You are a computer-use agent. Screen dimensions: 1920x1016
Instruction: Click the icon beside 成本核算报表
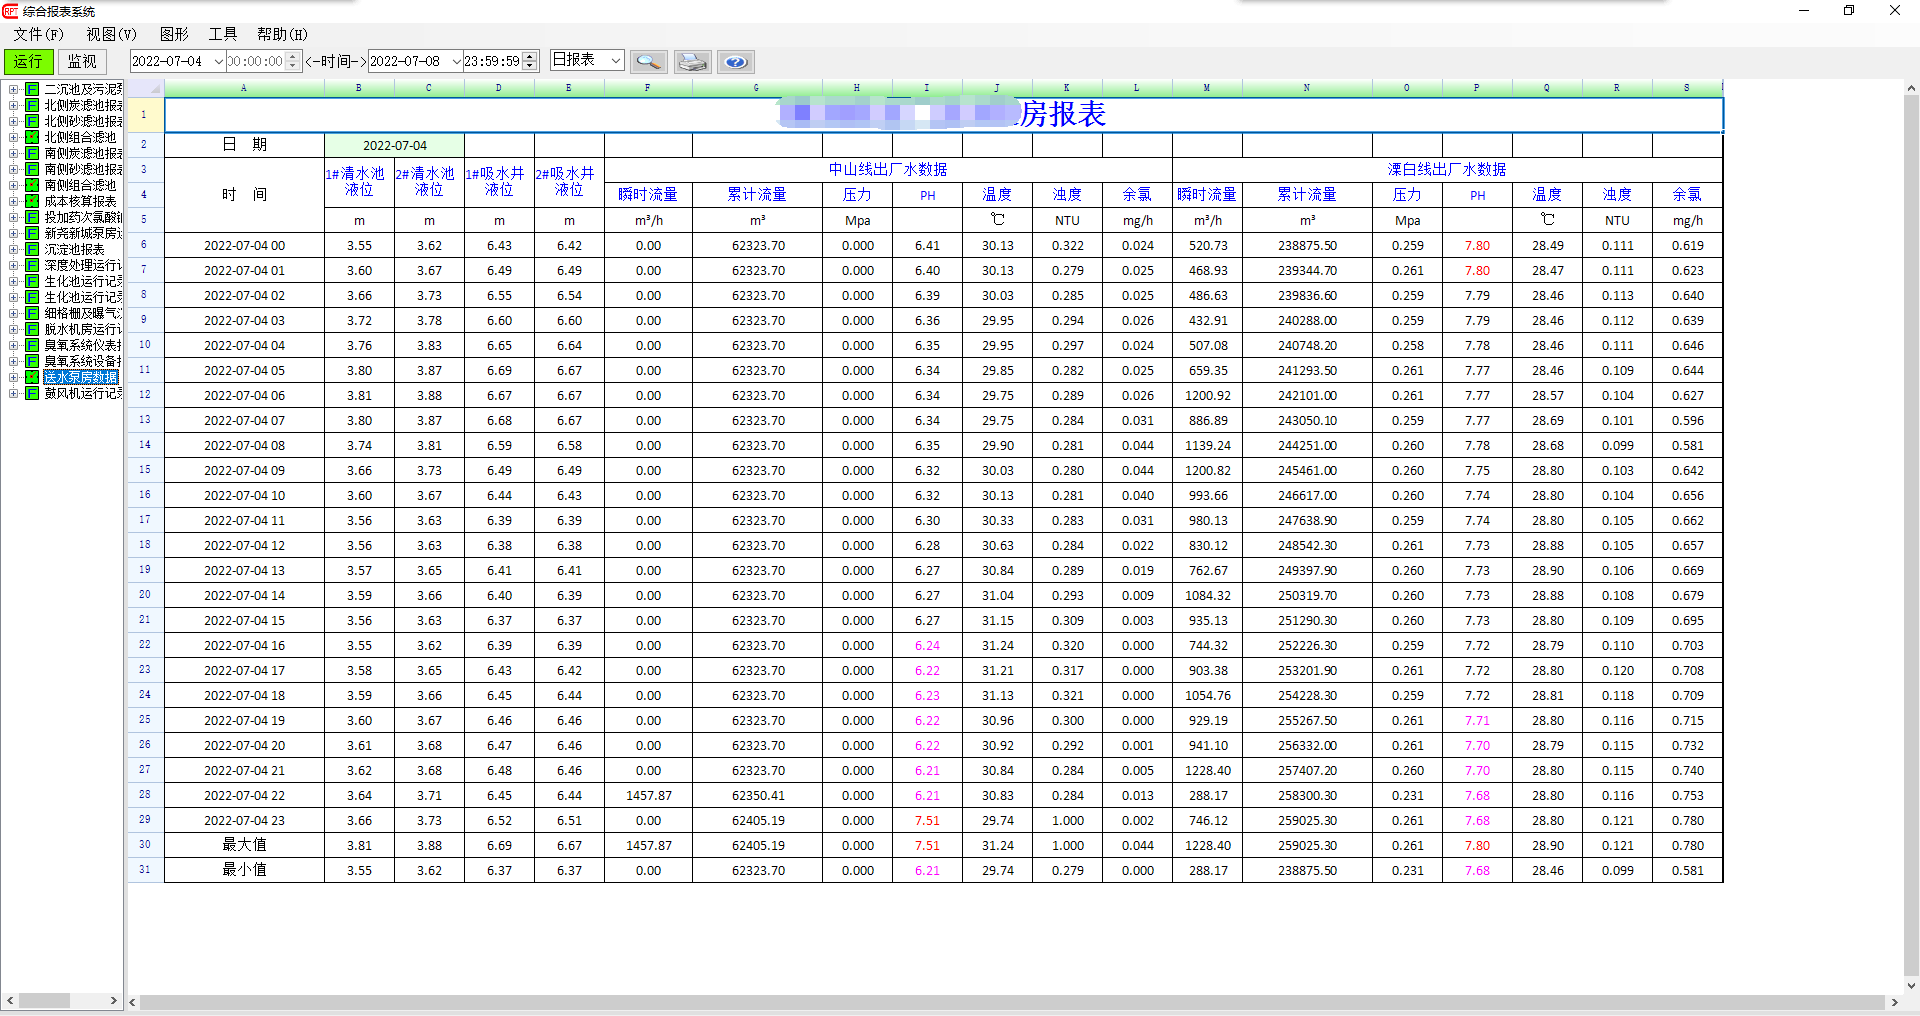point(32,201)
